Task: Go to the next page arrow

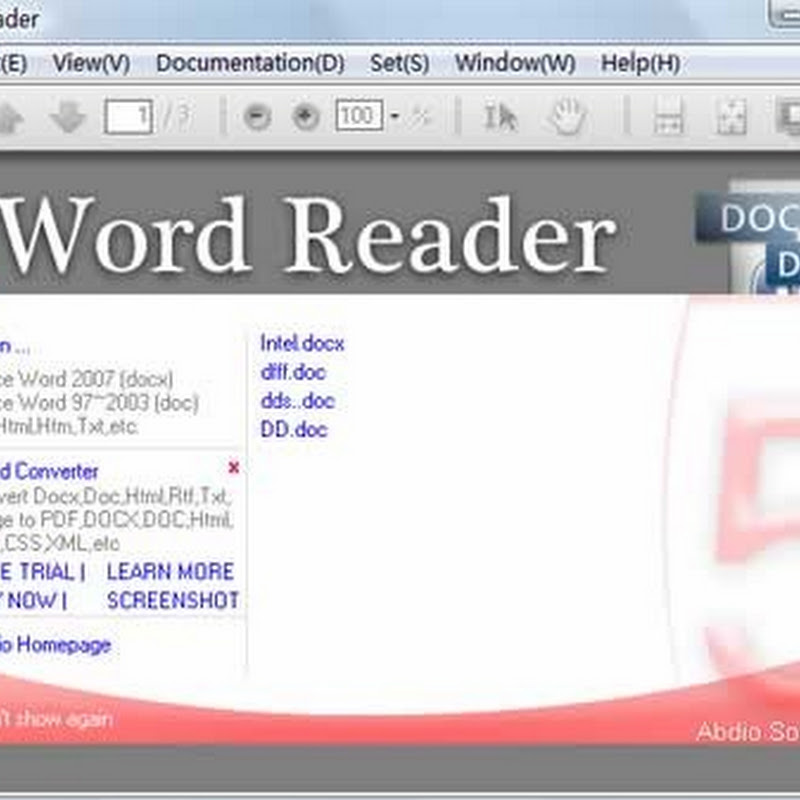Action: click(68, 117)
